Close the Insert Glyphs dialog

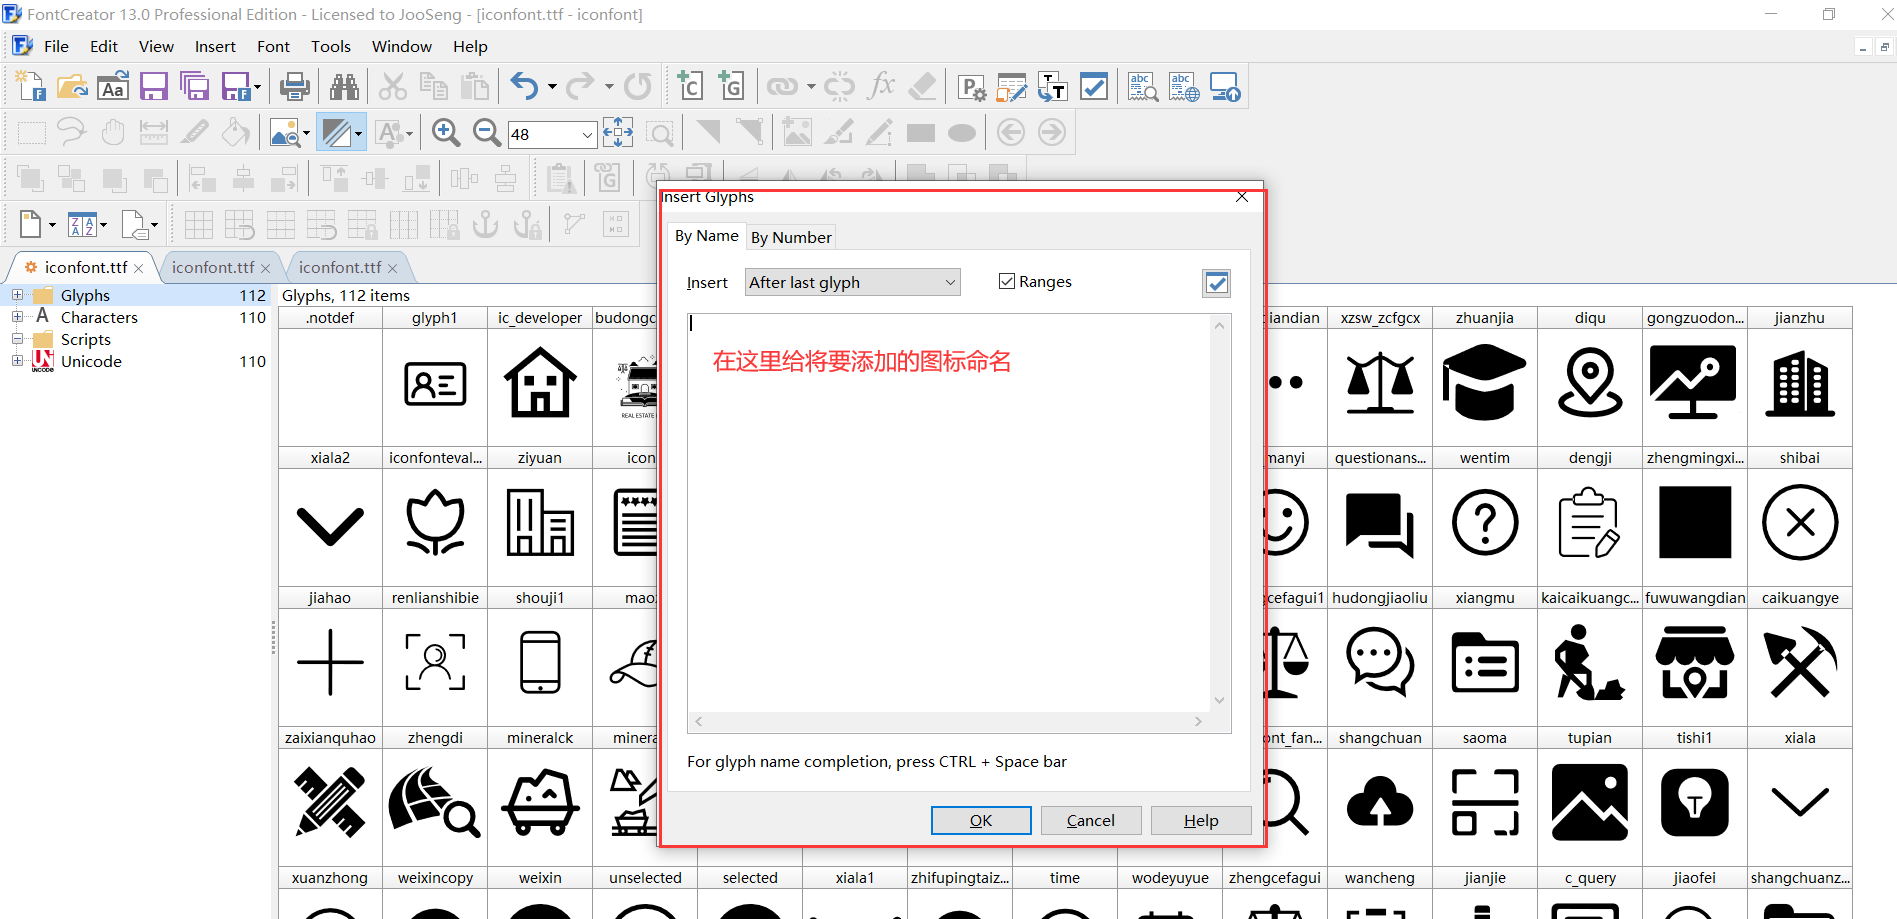[1242, 197]
